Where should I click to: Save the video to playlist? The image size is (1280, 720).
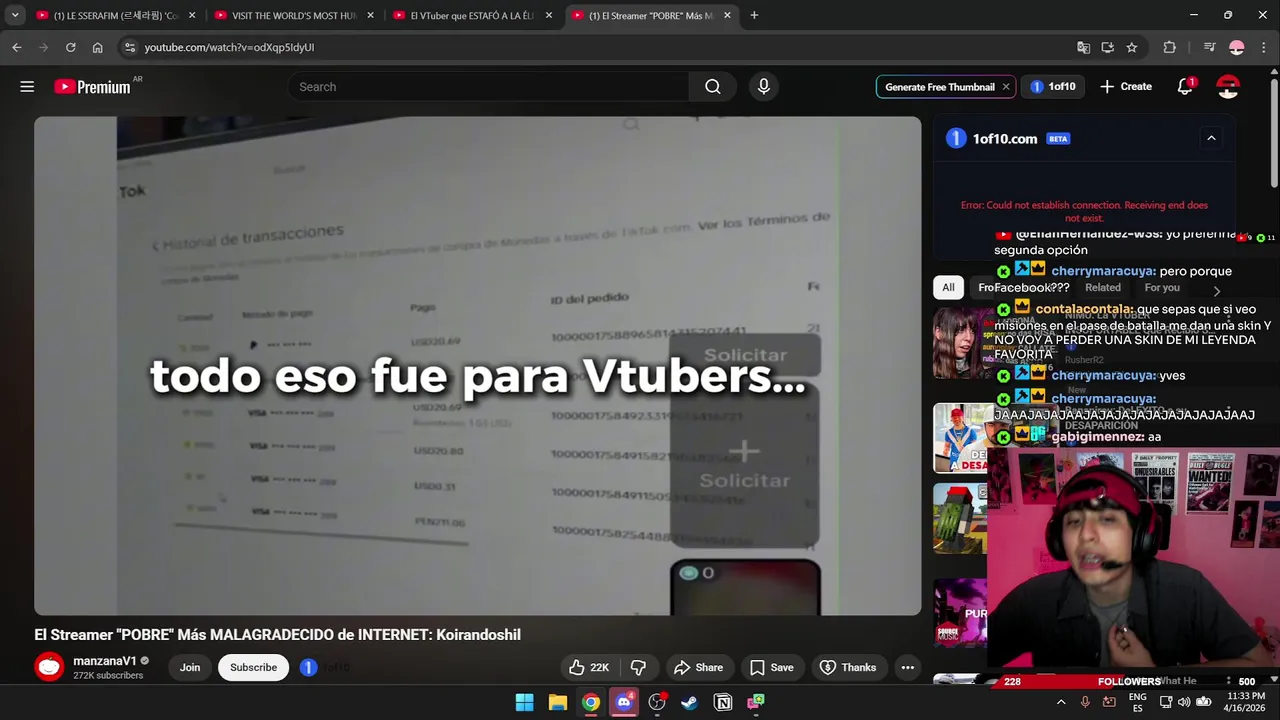[771, 667]
